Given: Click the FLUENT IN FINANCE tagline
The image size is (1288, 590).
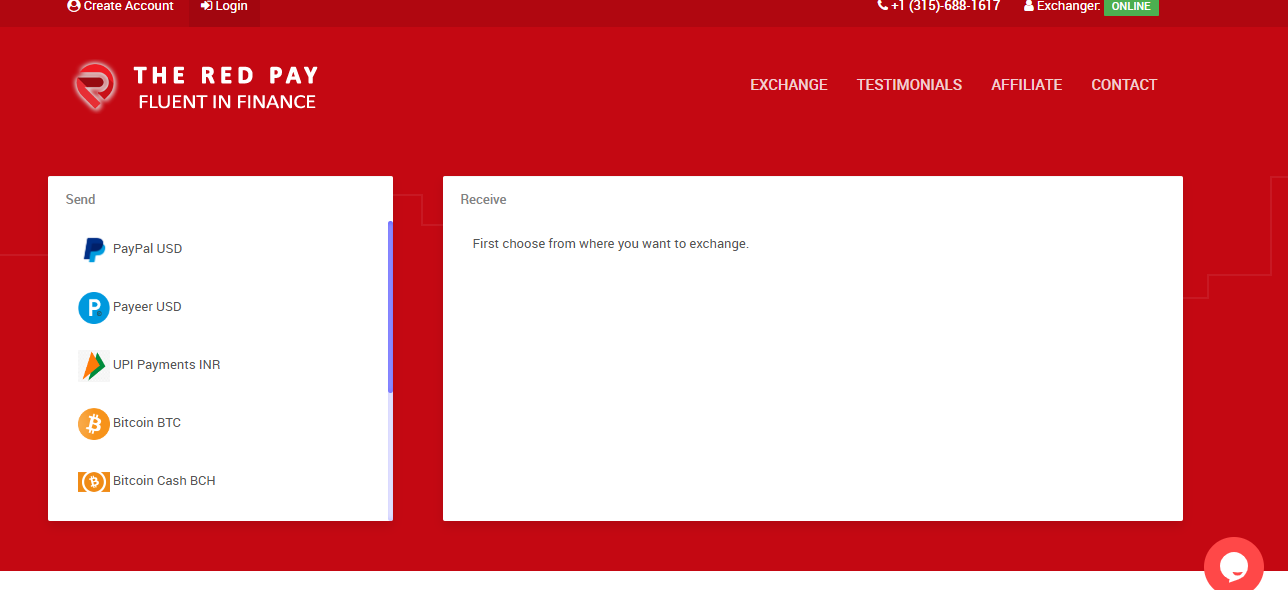Looking at the screenshot, I should (x=227, y=102).
